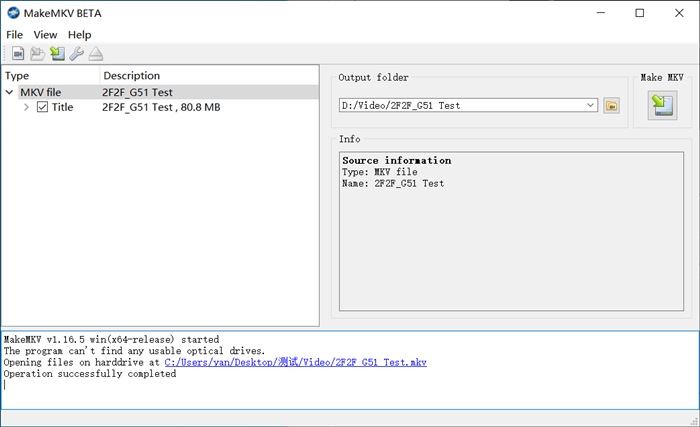Open the File menu
700x427 pixels.
tap(14, 35)
